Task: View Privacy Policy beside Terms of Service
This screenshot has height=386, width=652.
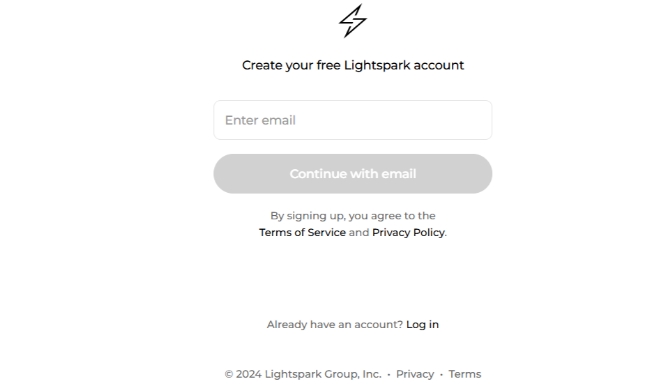Action: click(x=408, y=232)
